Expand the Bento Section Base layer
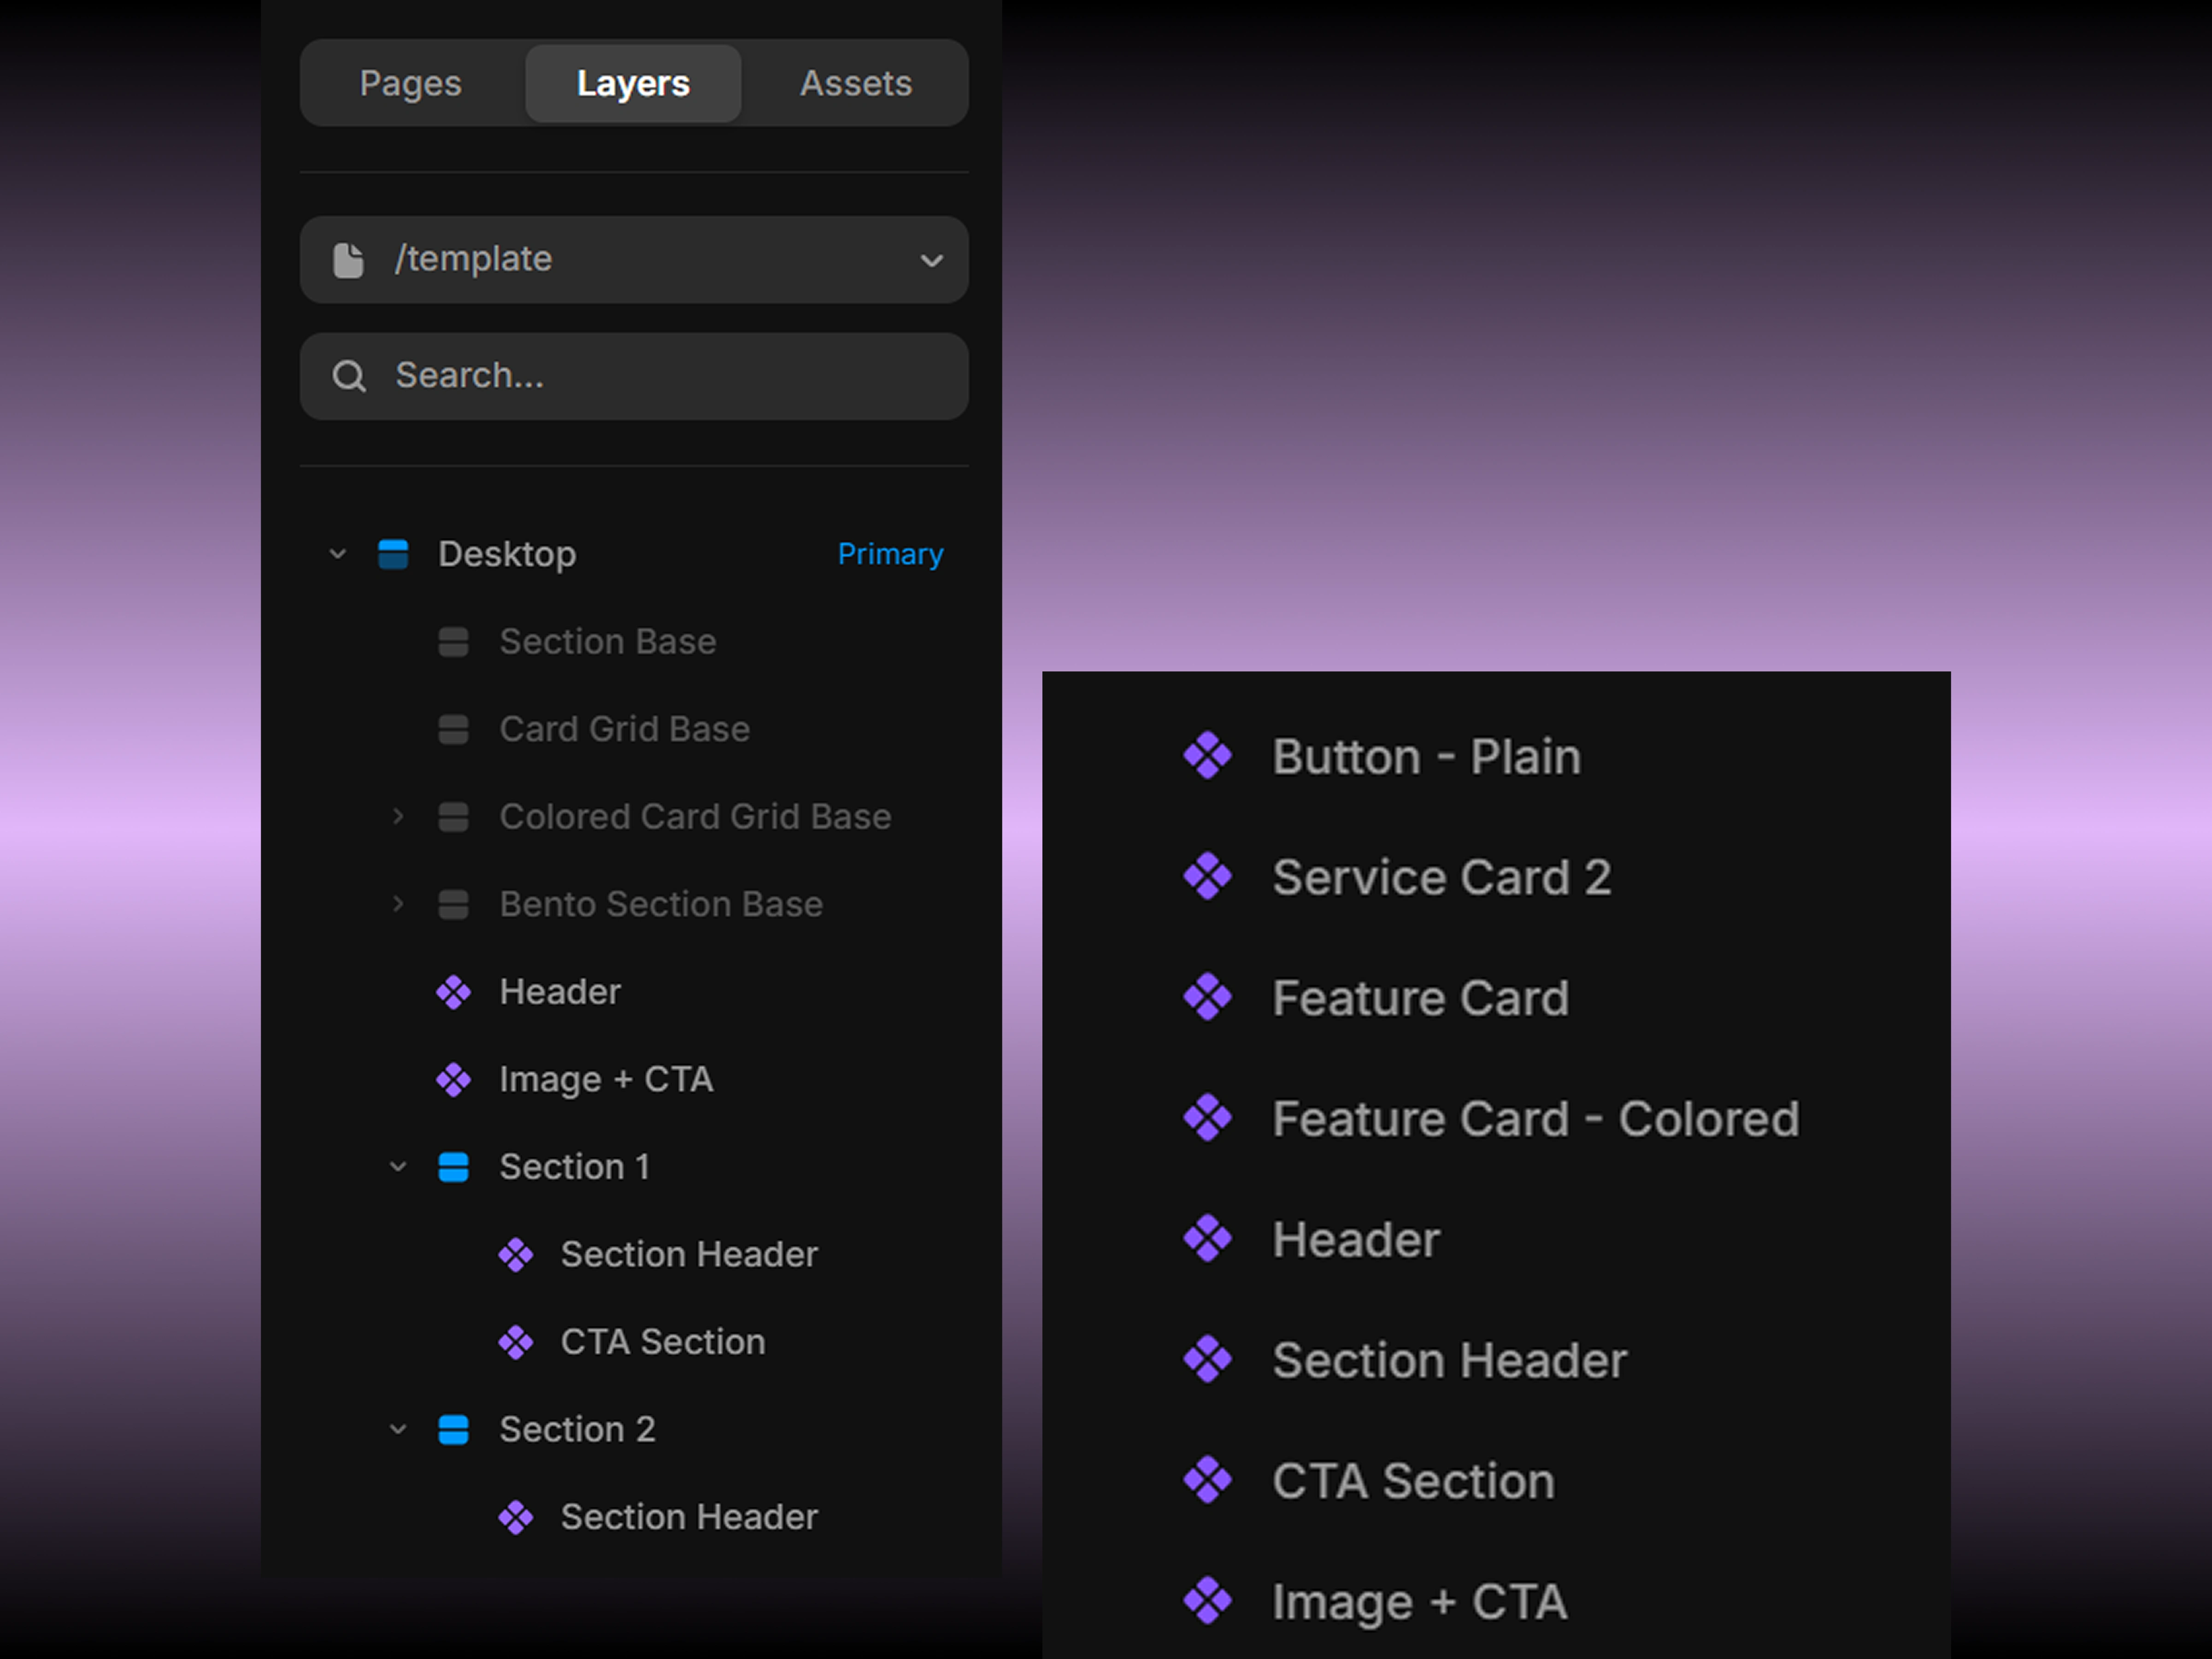 click(398, 904)
